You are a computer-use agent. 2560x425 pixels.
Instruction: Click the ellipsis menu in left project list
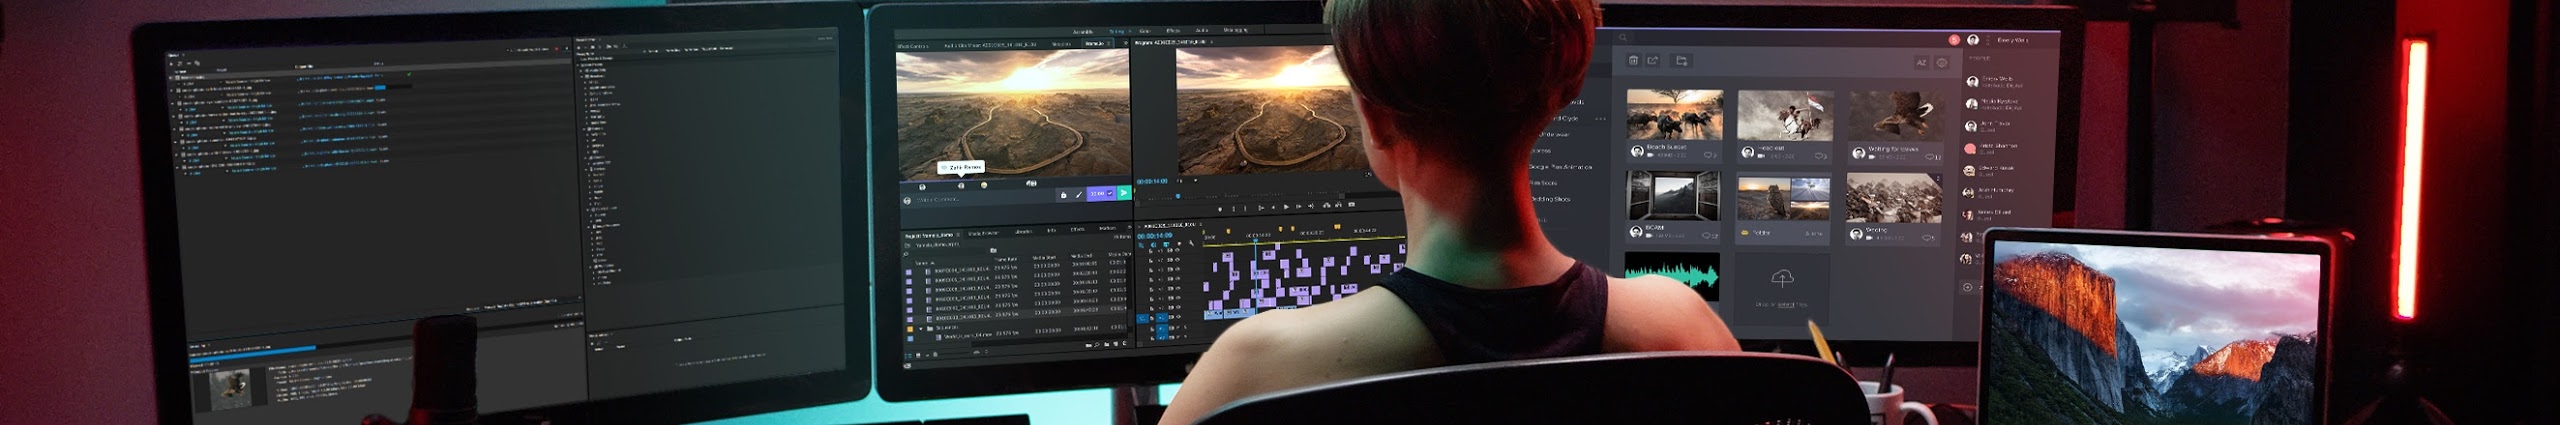pos(1600,119)
